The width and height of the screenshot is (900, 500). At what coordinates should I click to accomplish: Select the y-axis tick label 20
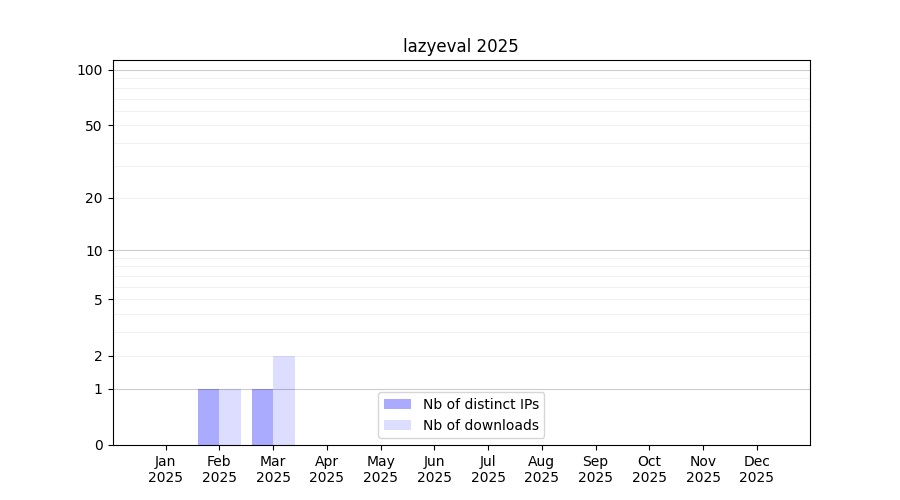[93, 198]
